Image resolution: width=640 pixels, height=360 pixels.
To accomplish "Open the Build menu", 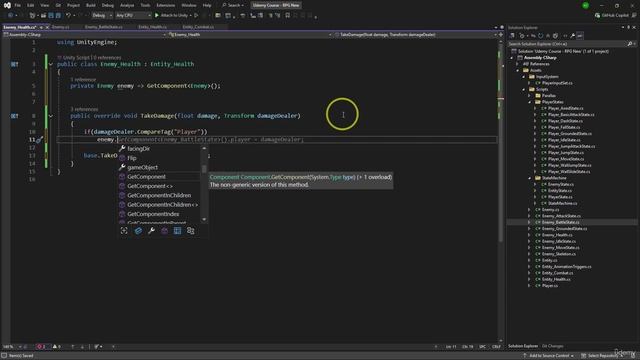I will 91,5.
